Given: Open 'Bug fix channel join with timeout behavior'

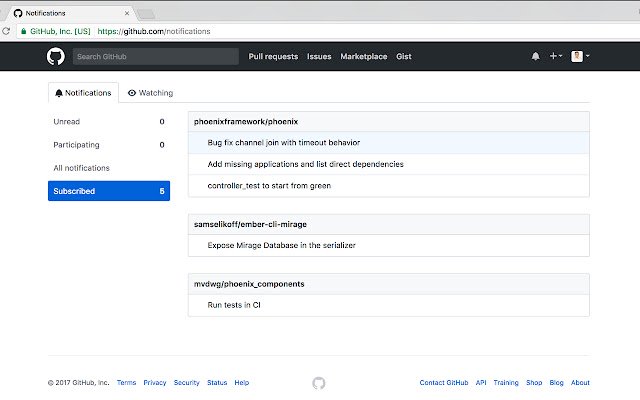Looking at the screenshot, I should pos(284,142).
